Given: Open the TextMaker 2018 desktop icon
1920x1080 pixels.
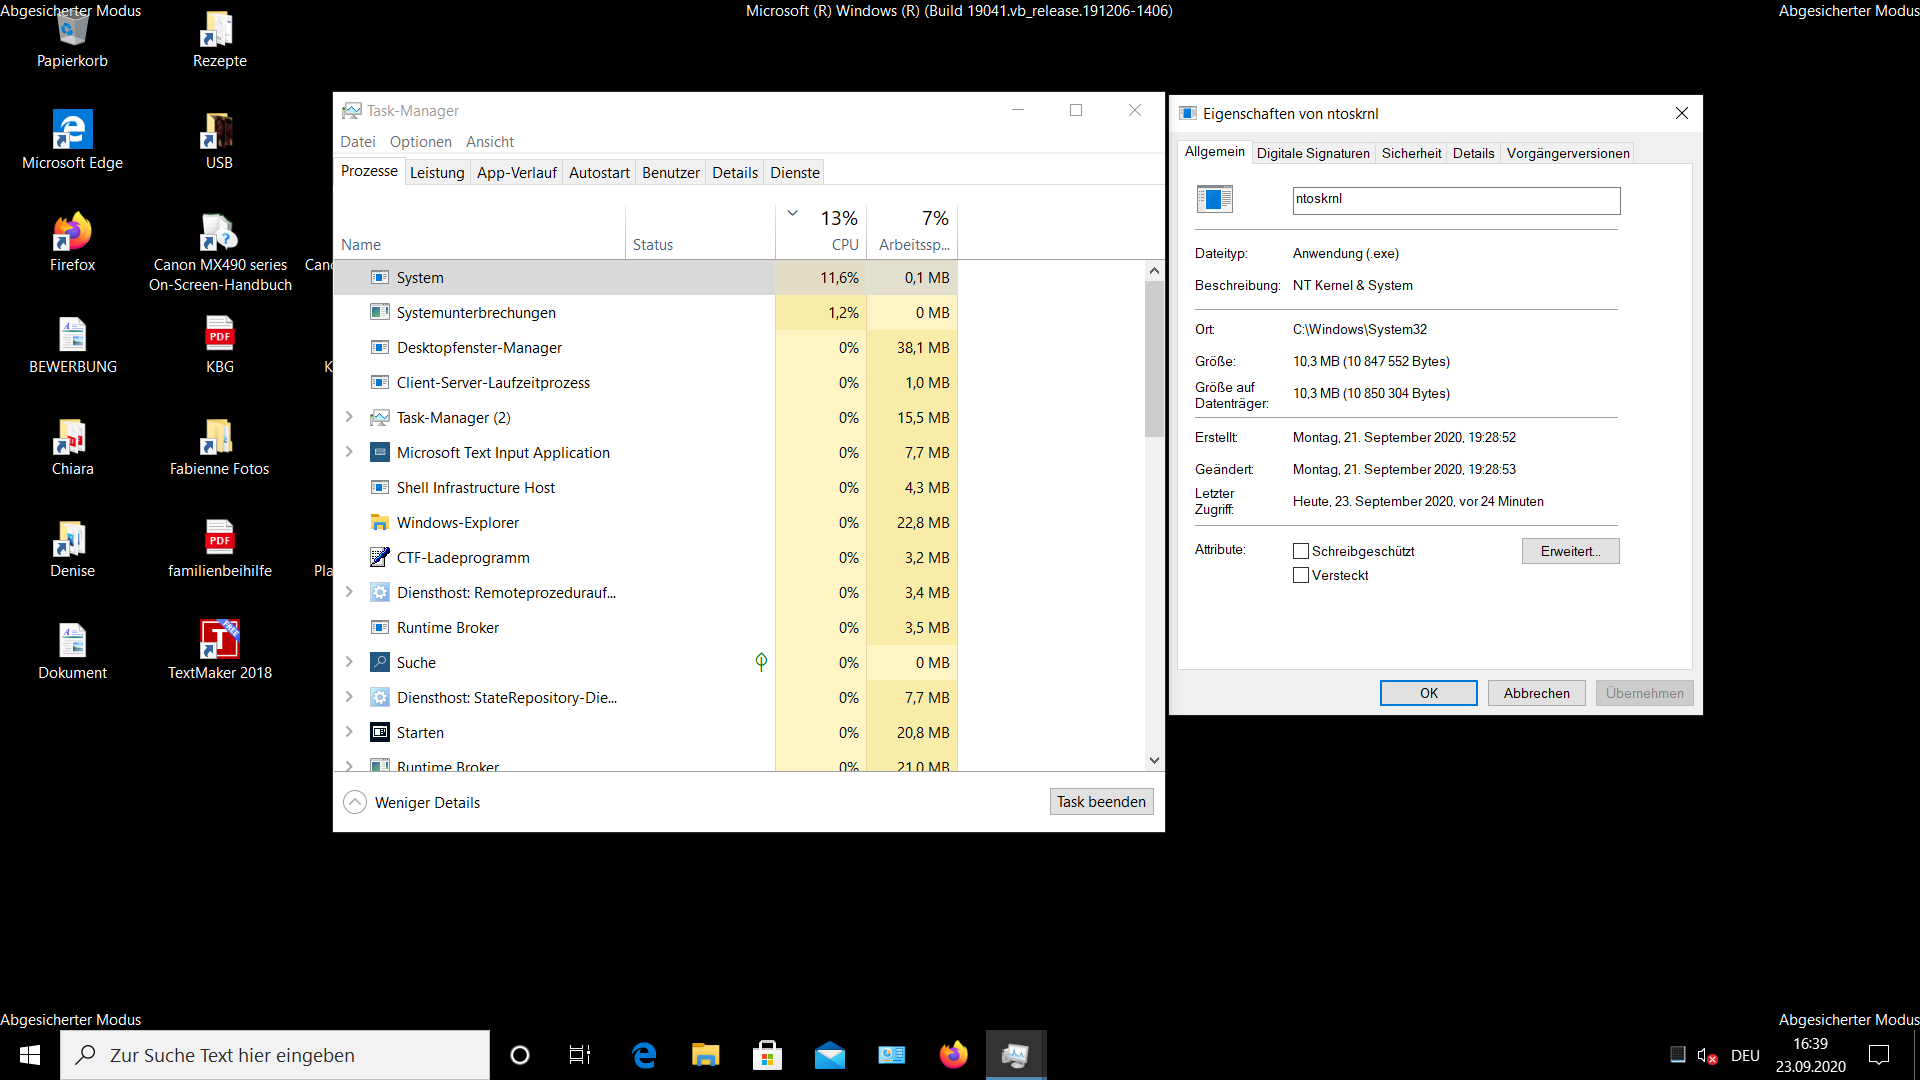Looking at the screenshot, I should [x=219, y=641].
